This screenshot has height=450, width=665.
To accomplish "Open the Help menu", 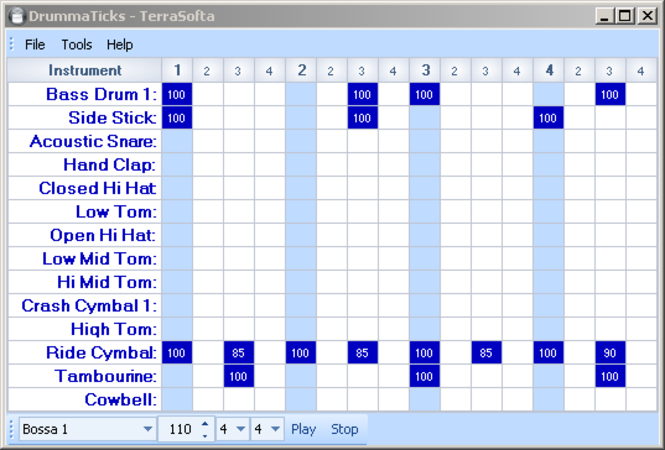I will [120, 45].
